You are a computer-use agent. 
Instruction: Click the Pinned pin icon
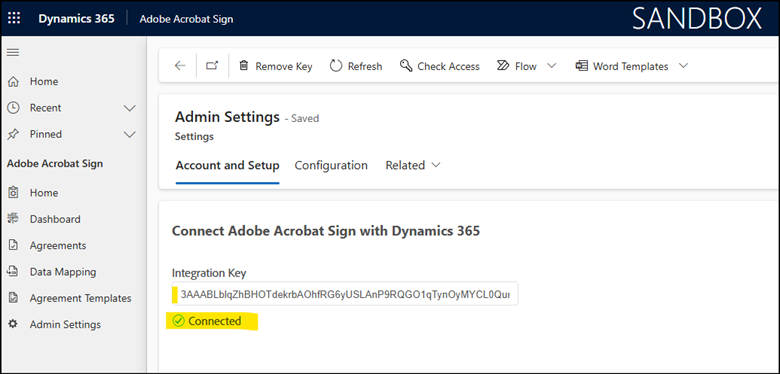(14, 134)
